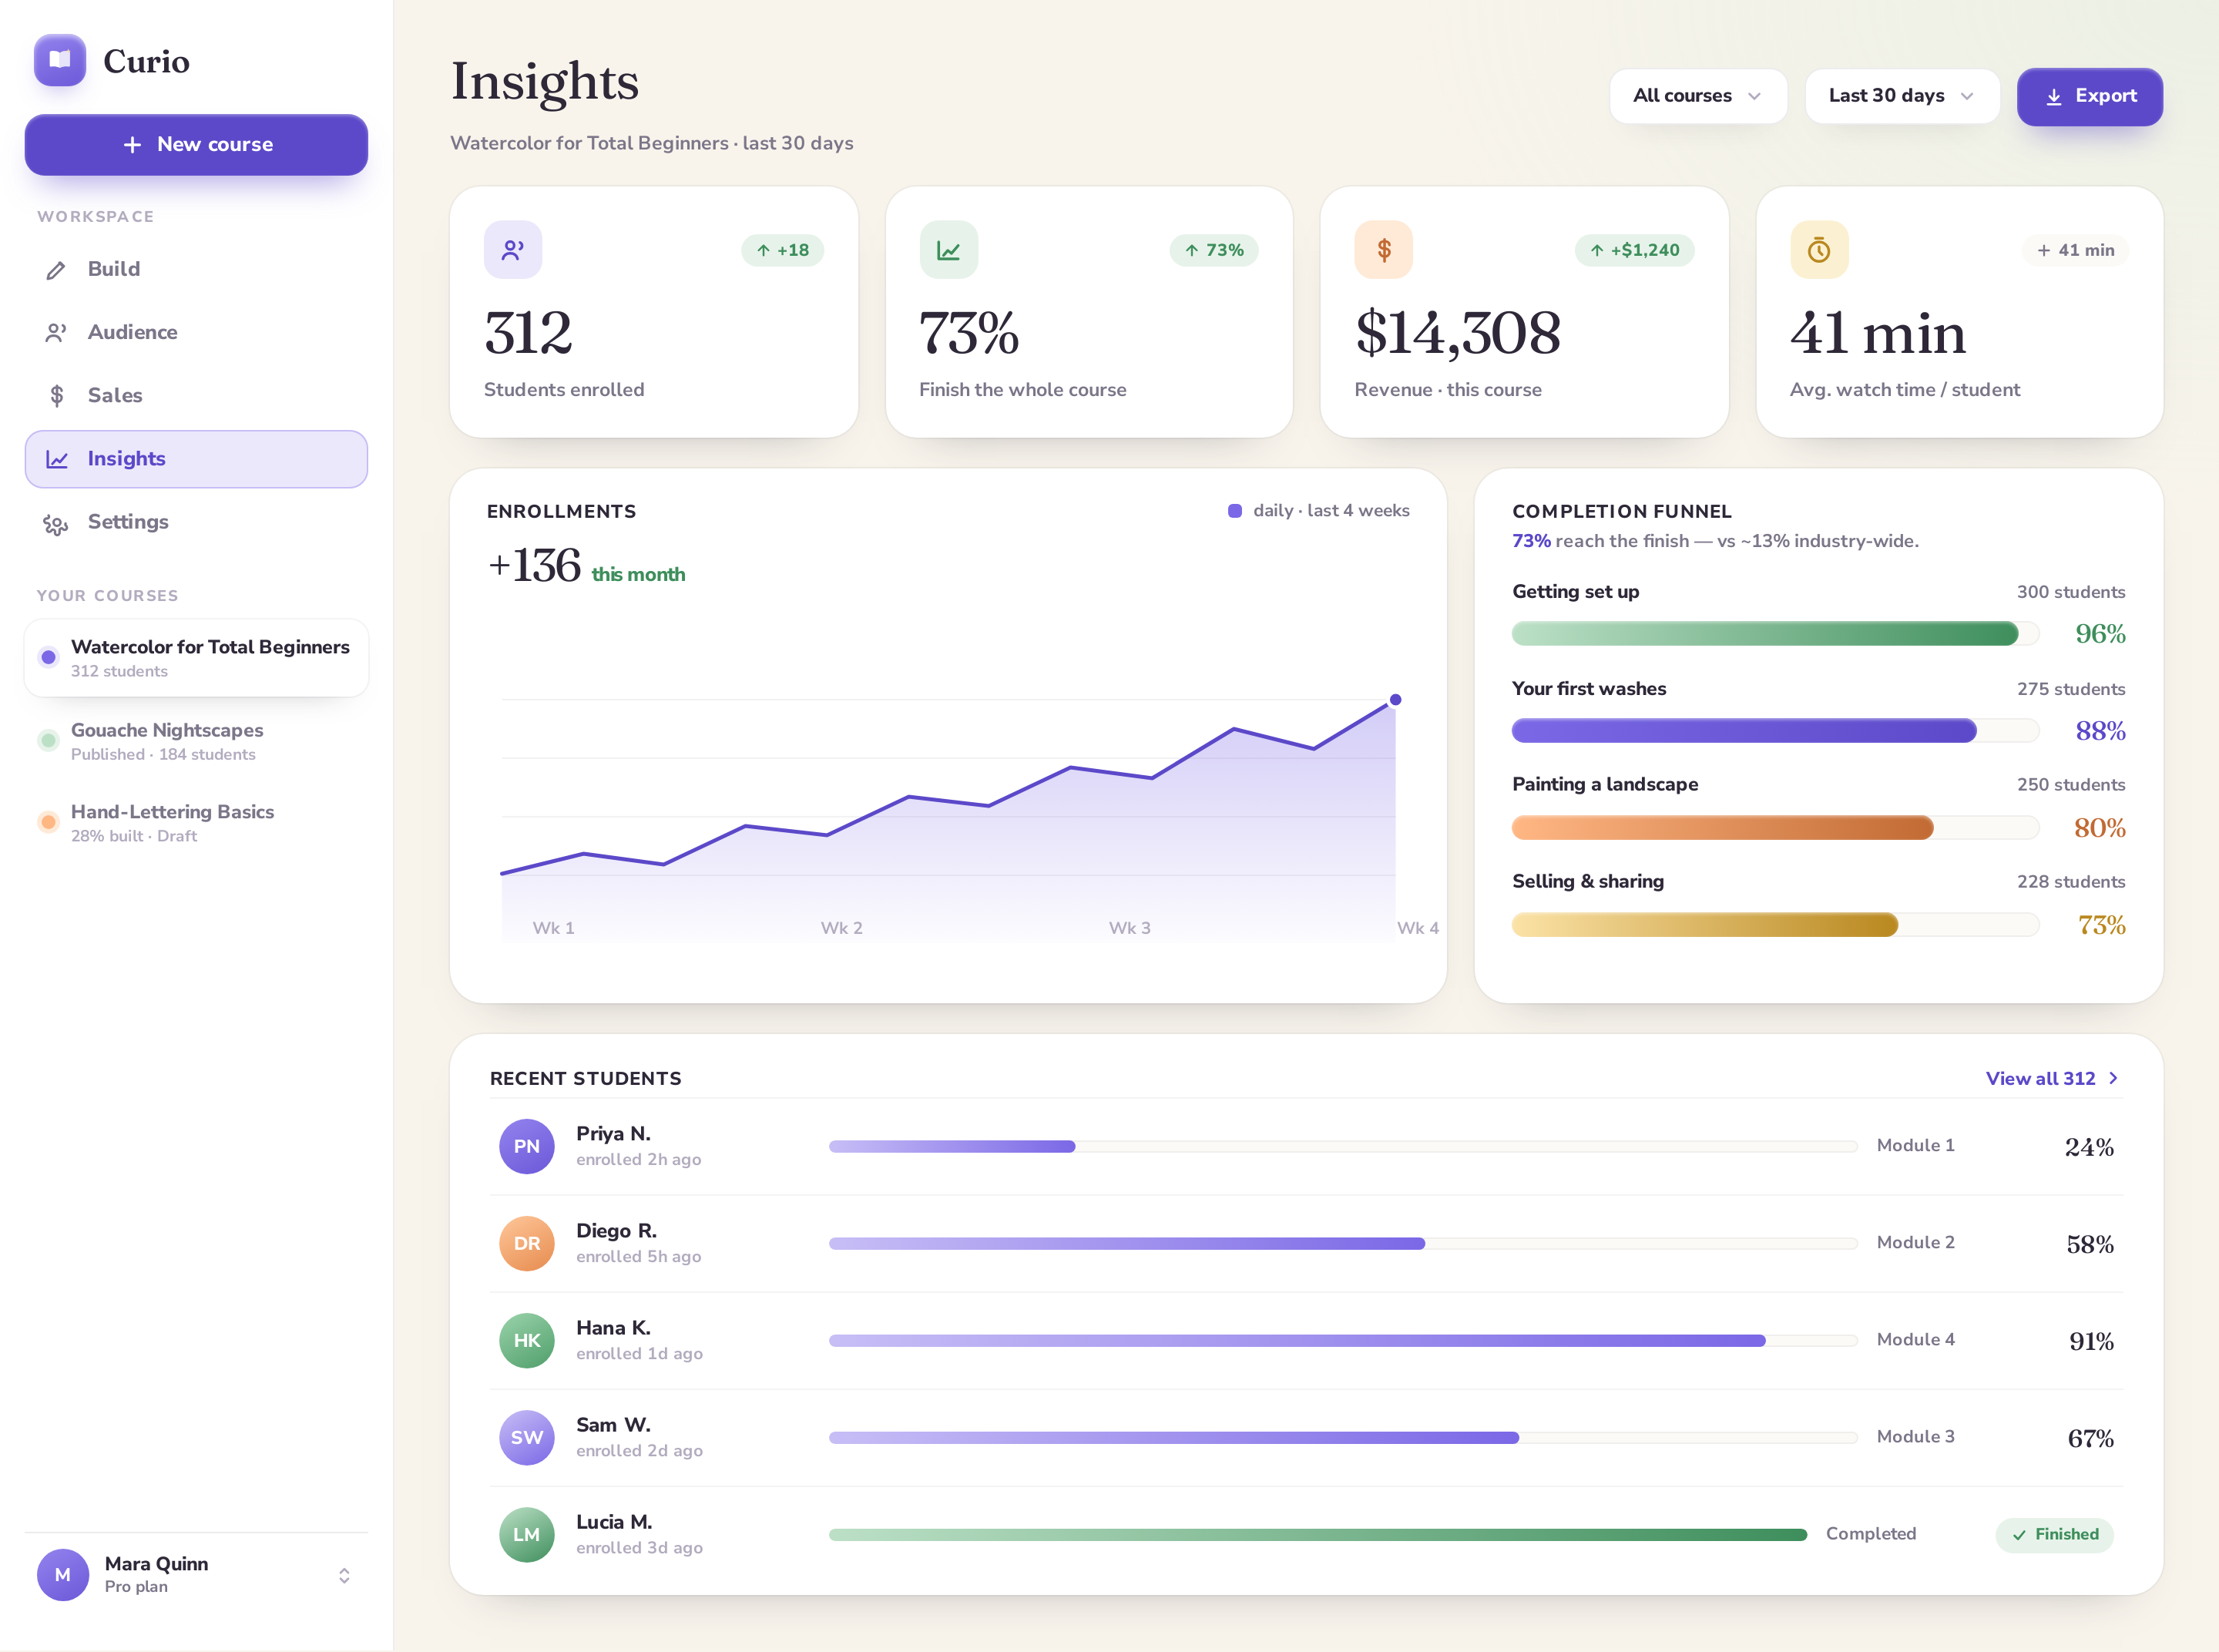Image resolution: width=2219 pixels, height=1652 pixels.
Task: Click the 73% highlighted funnel summary text
Action: coord(1531,541)
